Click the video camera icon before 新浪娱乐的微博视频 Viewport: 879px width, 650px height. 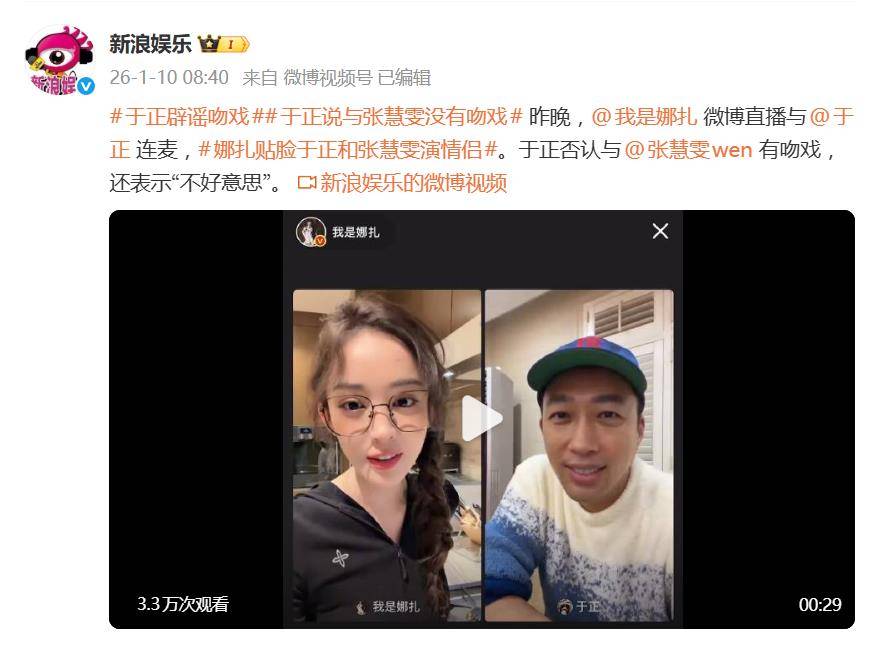pyautogui.click(x=307, y=183)
